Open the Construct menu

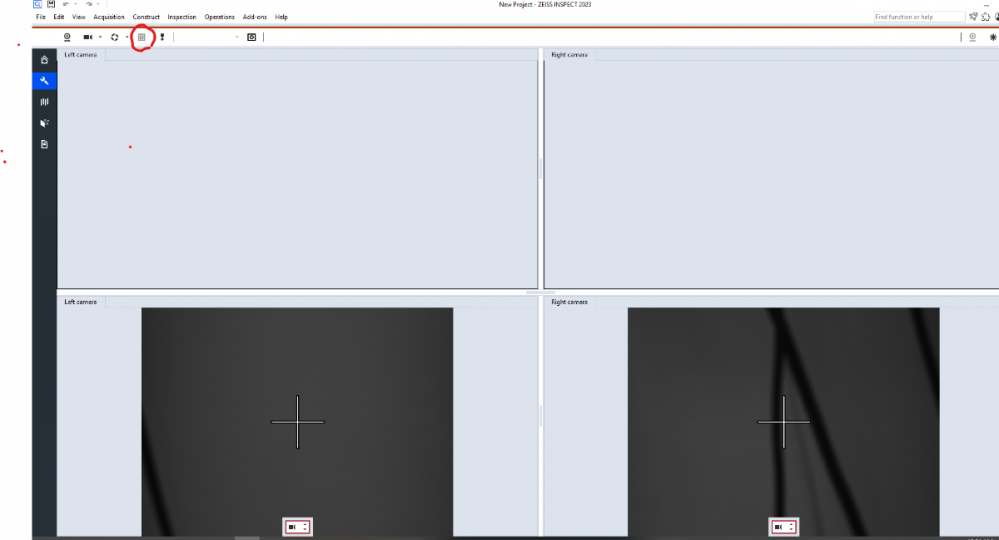[x=146, y=17]
